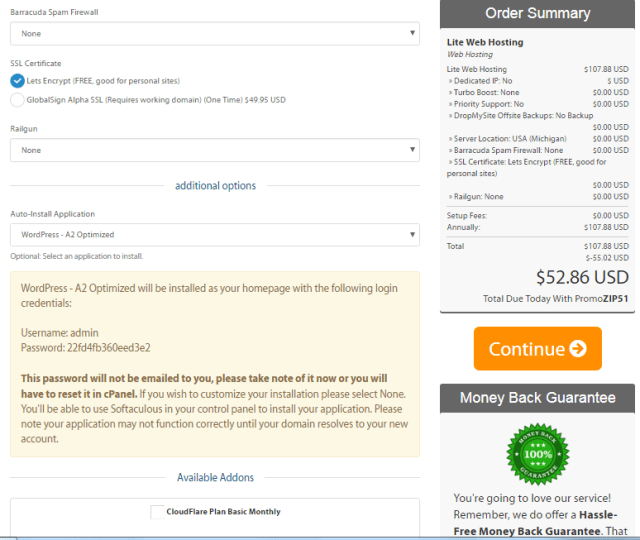The width and height of the screenshot is (640, 540).
Task: Open the Barracuda Spam Firewall dropdown
Action: click(214, 33)
